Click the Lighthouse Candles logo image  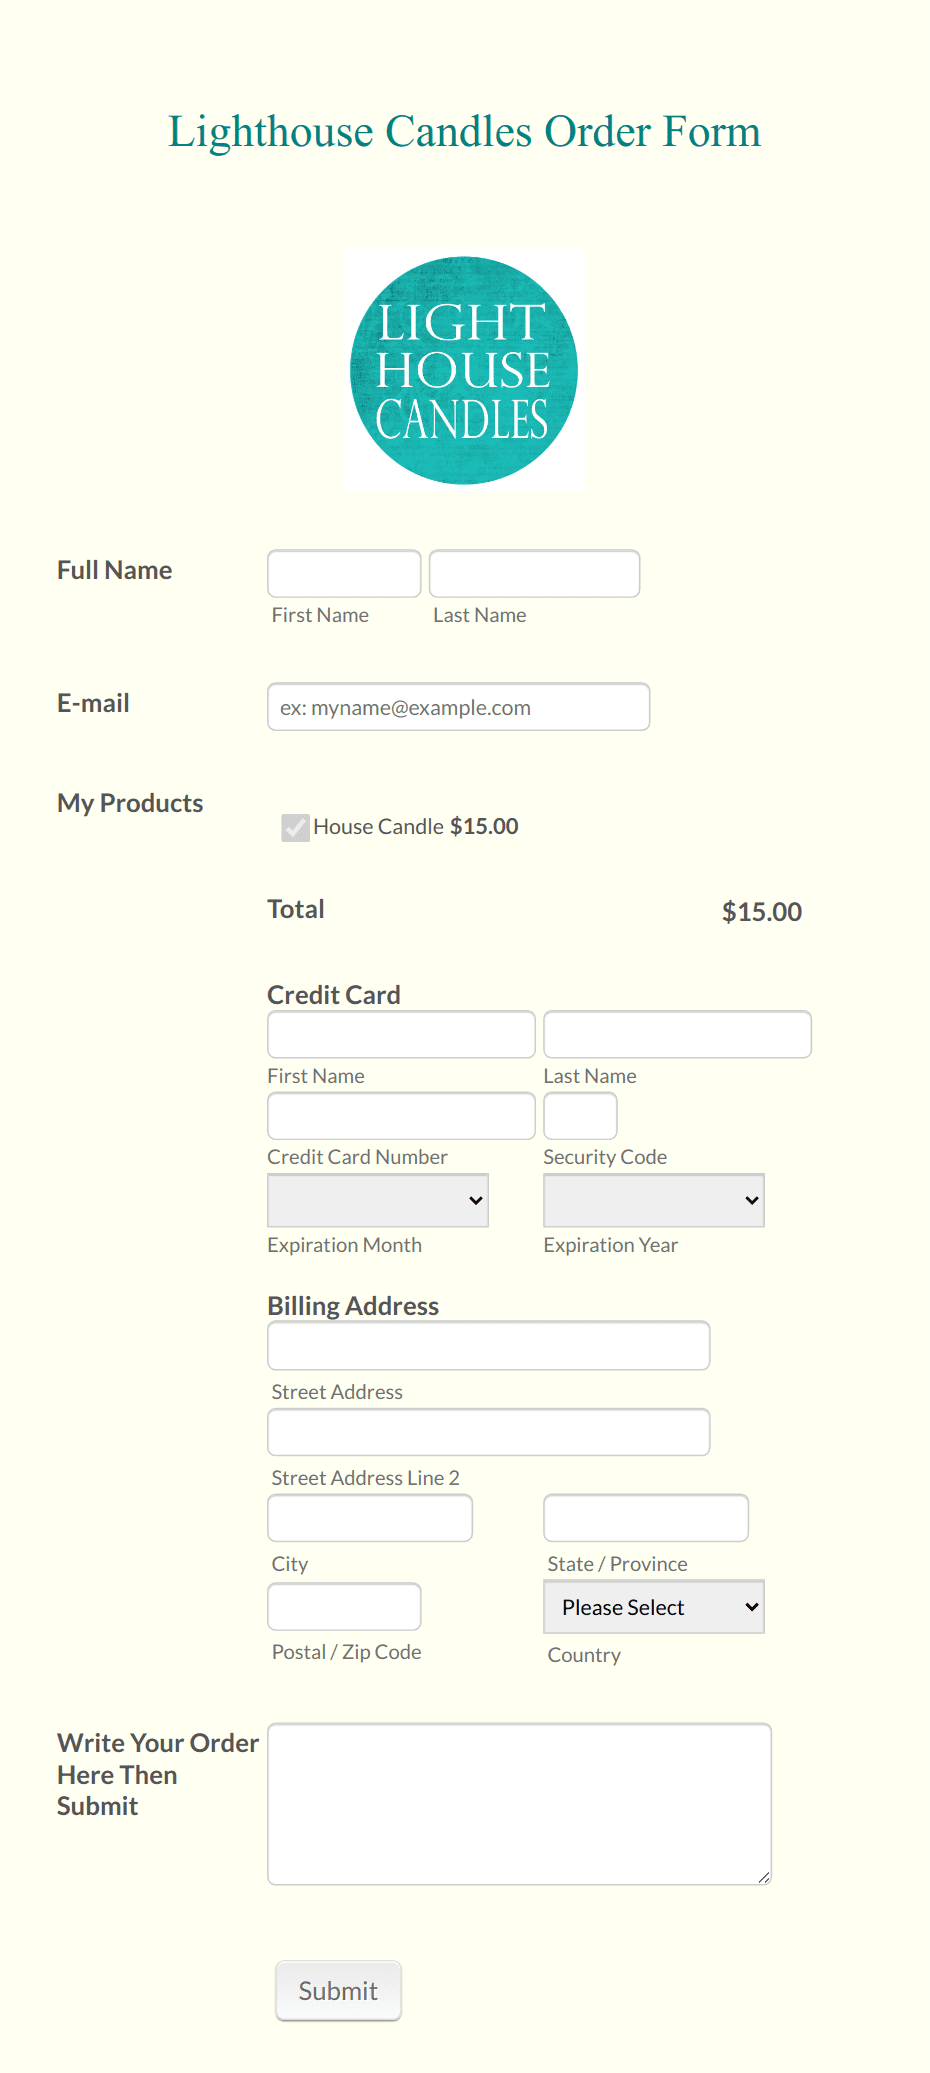464,370
